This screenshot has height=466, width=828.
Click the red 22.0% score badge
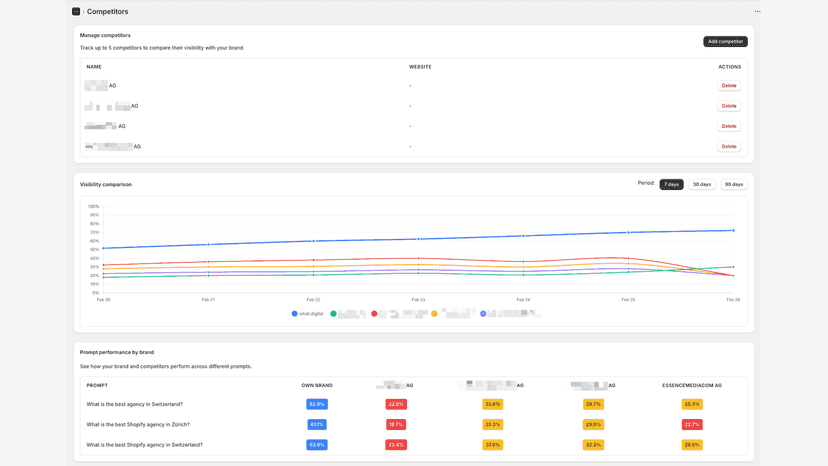pos(396,404)
